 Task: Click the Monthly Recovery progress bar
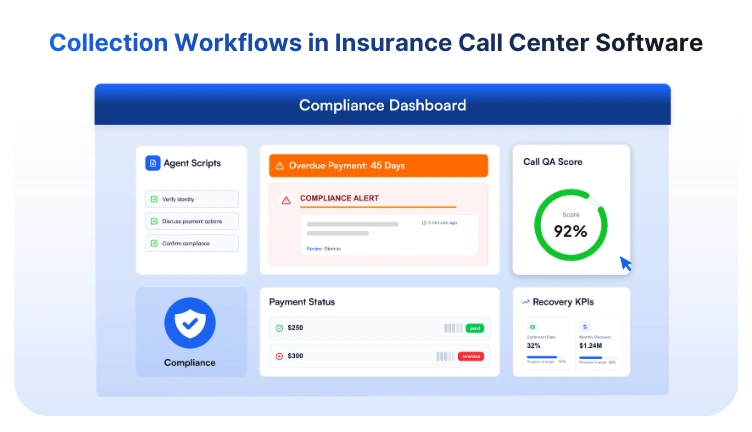coord(598,357)
